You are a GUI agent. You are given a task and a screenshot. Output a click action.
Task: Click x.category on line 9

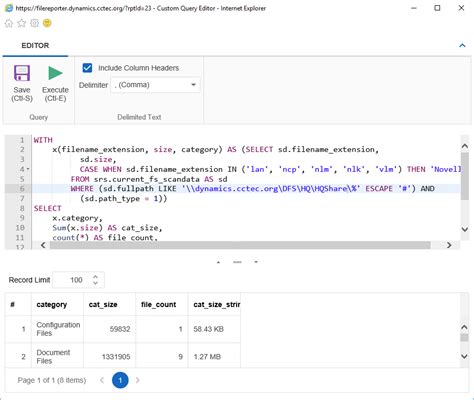[77, 218]
